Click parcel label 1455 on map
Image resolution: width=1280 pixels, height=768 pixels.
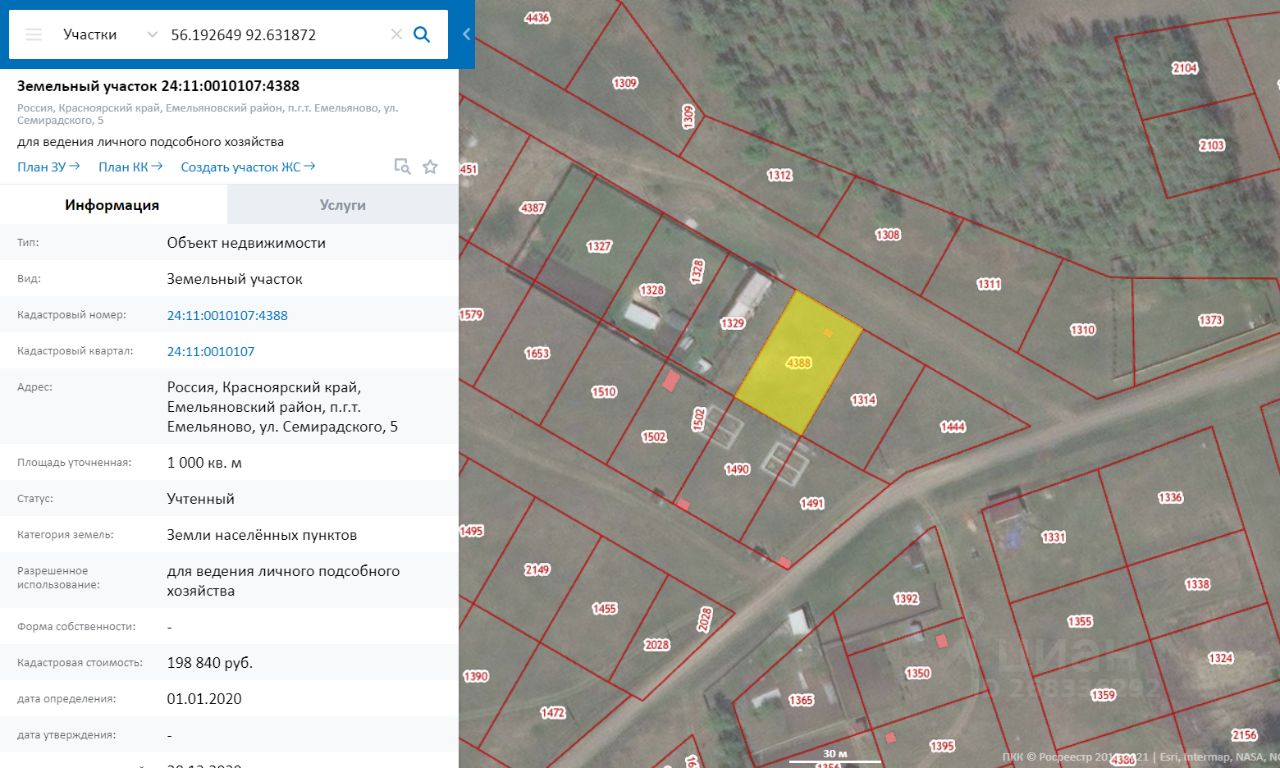(x=604, y=608)
